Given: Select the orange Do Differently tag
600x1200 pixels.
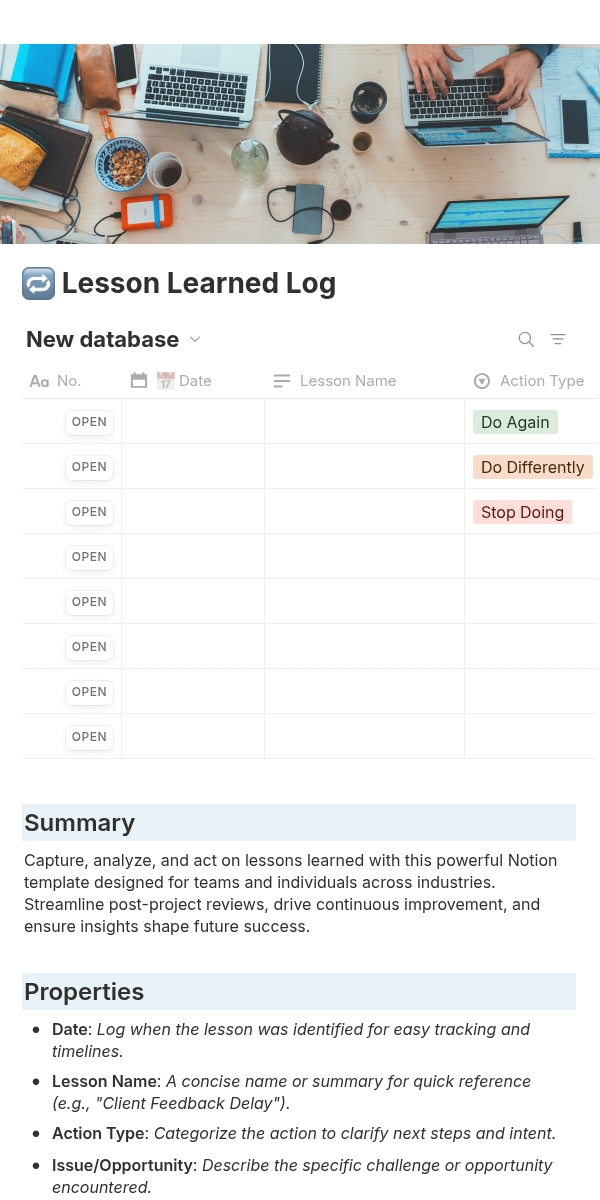Looking at the screenshot, I should pos(532,467).
